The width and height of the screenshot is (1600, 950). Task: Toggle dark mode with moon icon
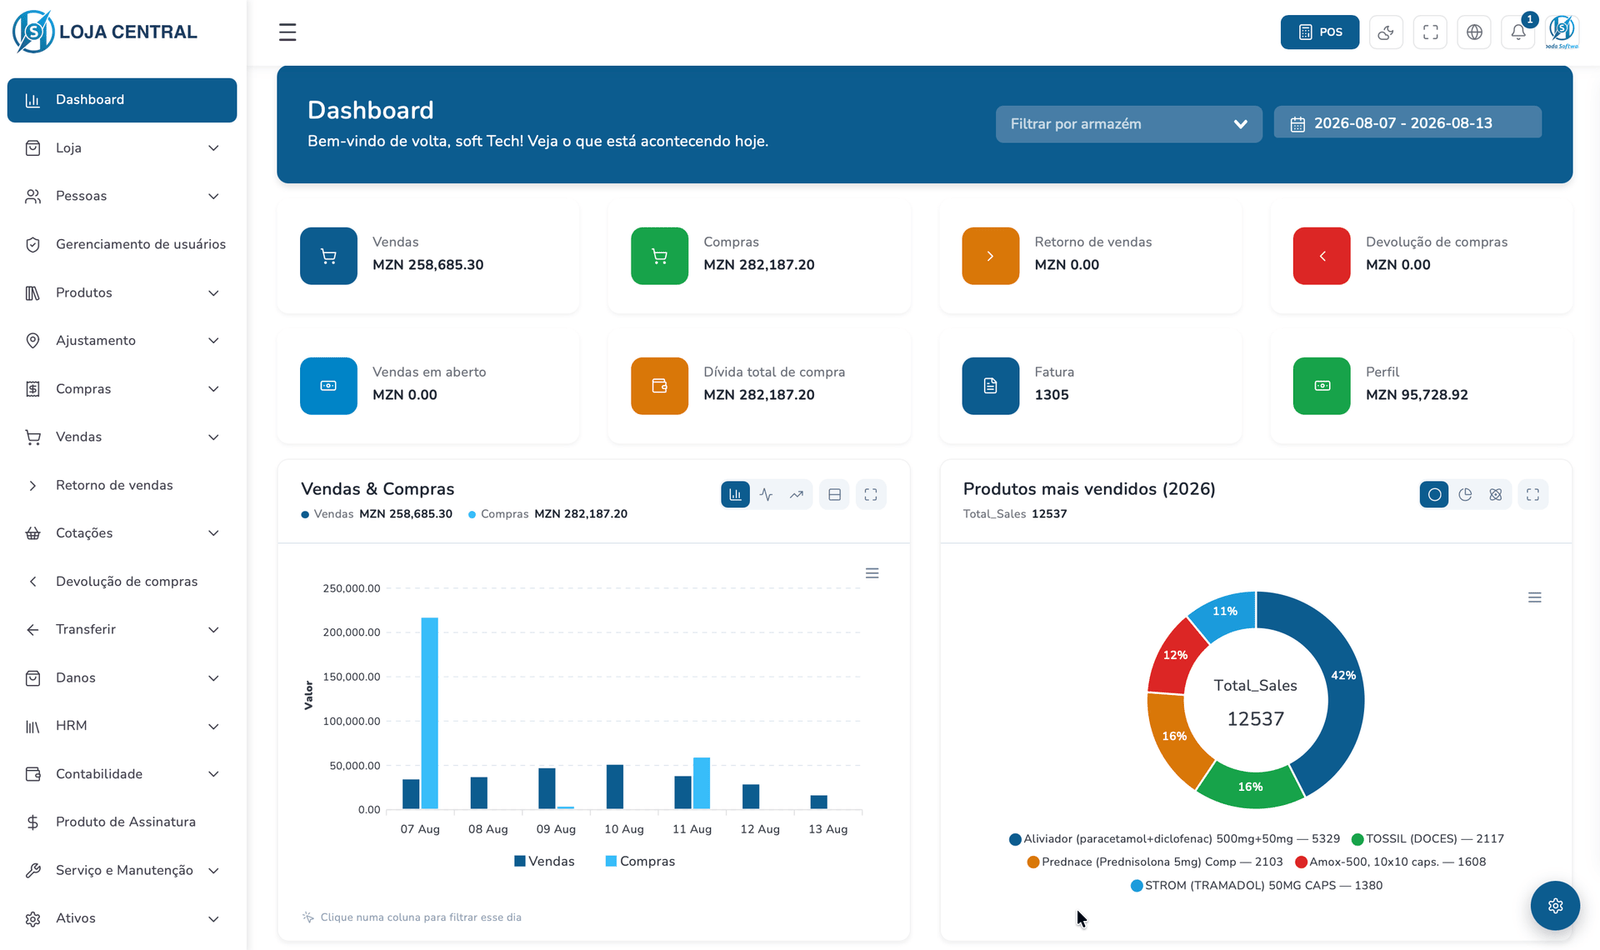pyautogui.click(x=1386, y=32)
